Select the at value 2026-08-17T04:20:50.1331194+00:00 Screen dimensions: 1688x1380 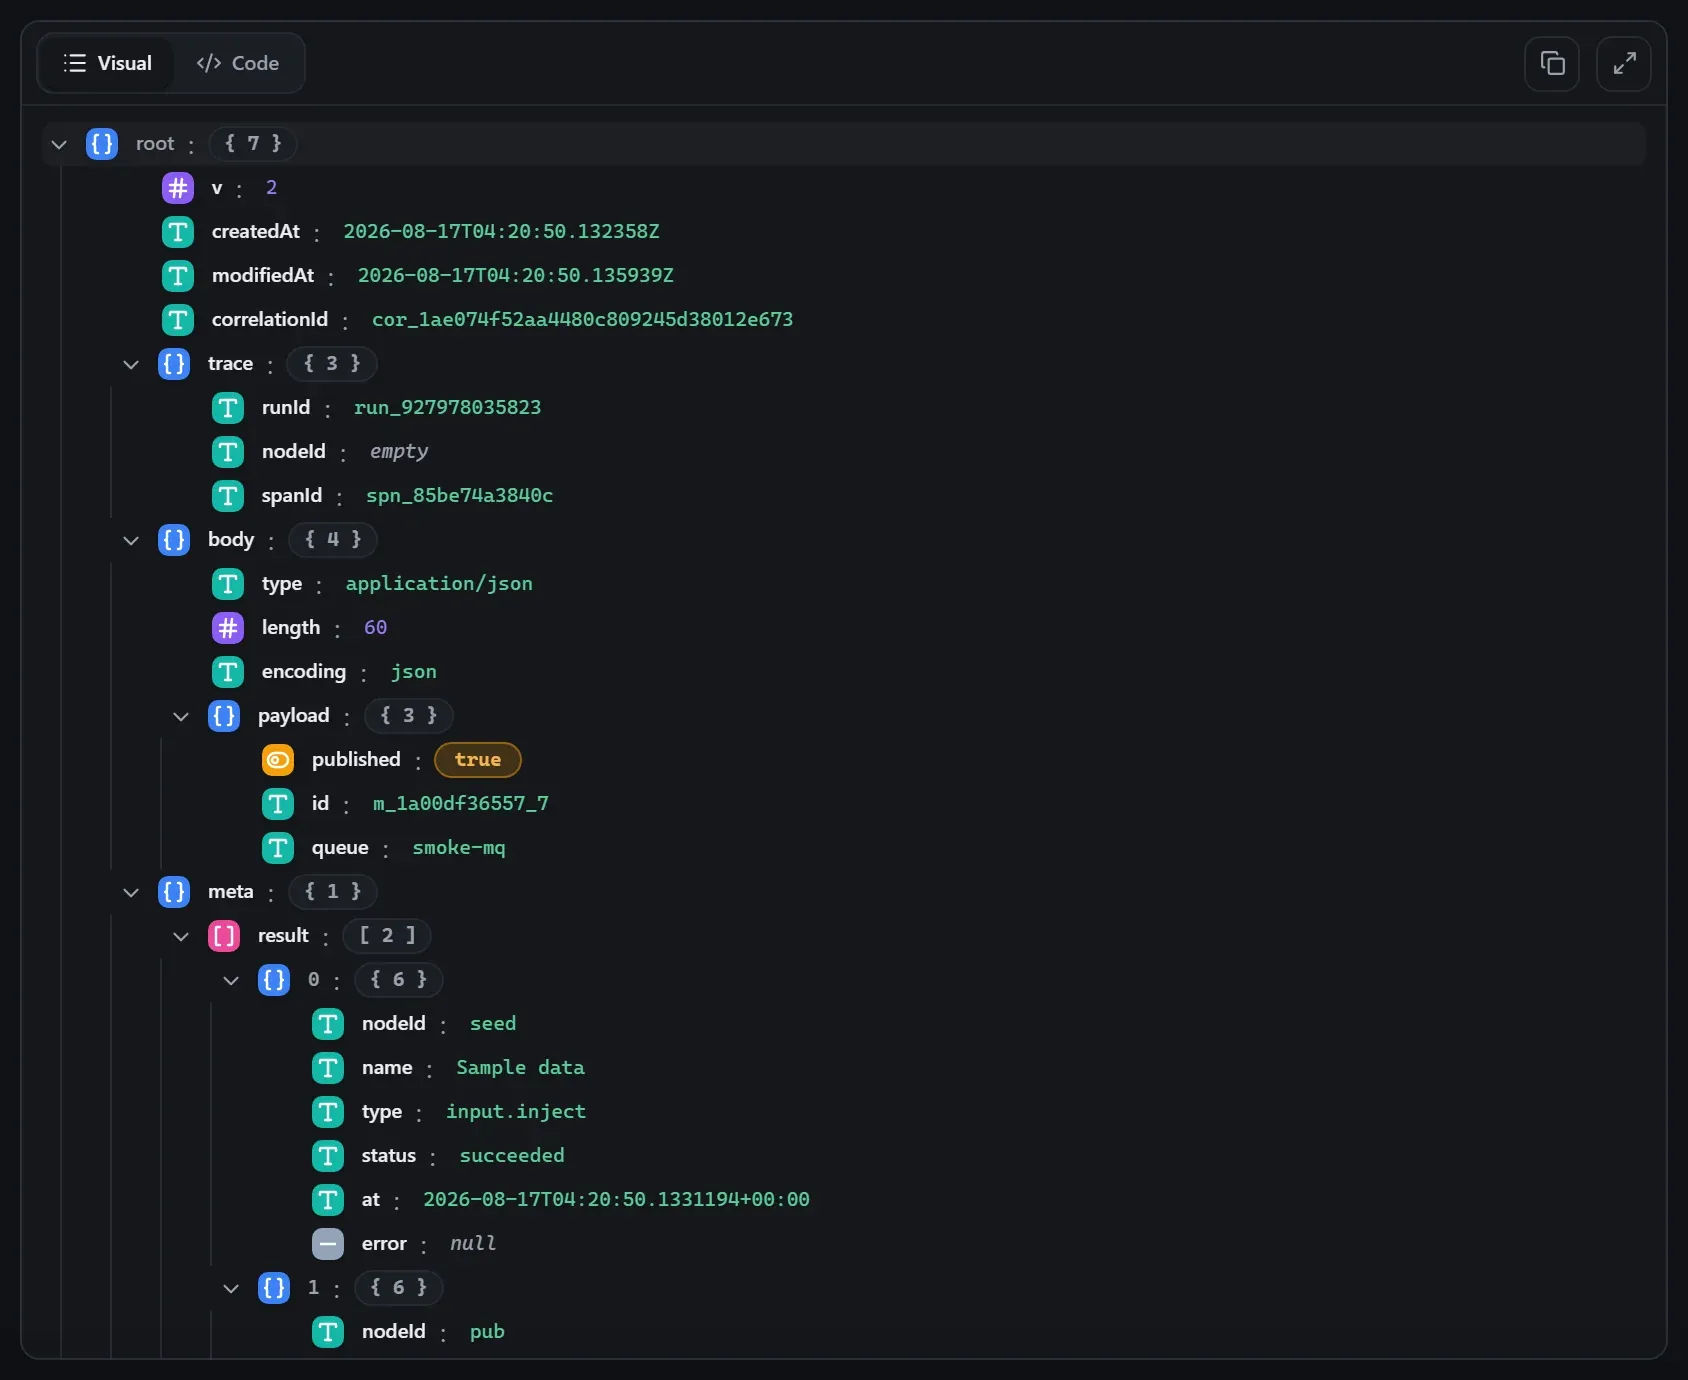point(617,1200)
